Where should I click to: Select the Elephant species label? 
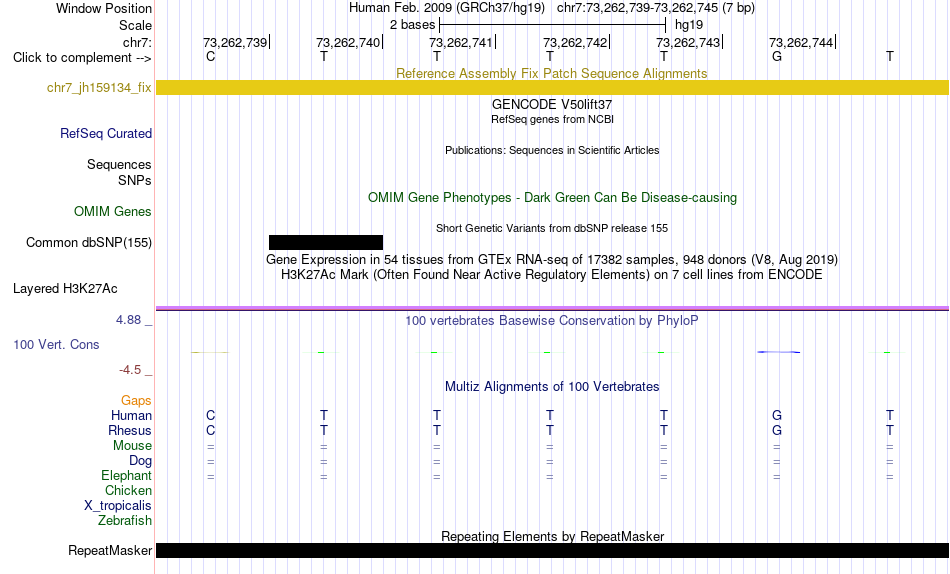click(x=127, y=476)
